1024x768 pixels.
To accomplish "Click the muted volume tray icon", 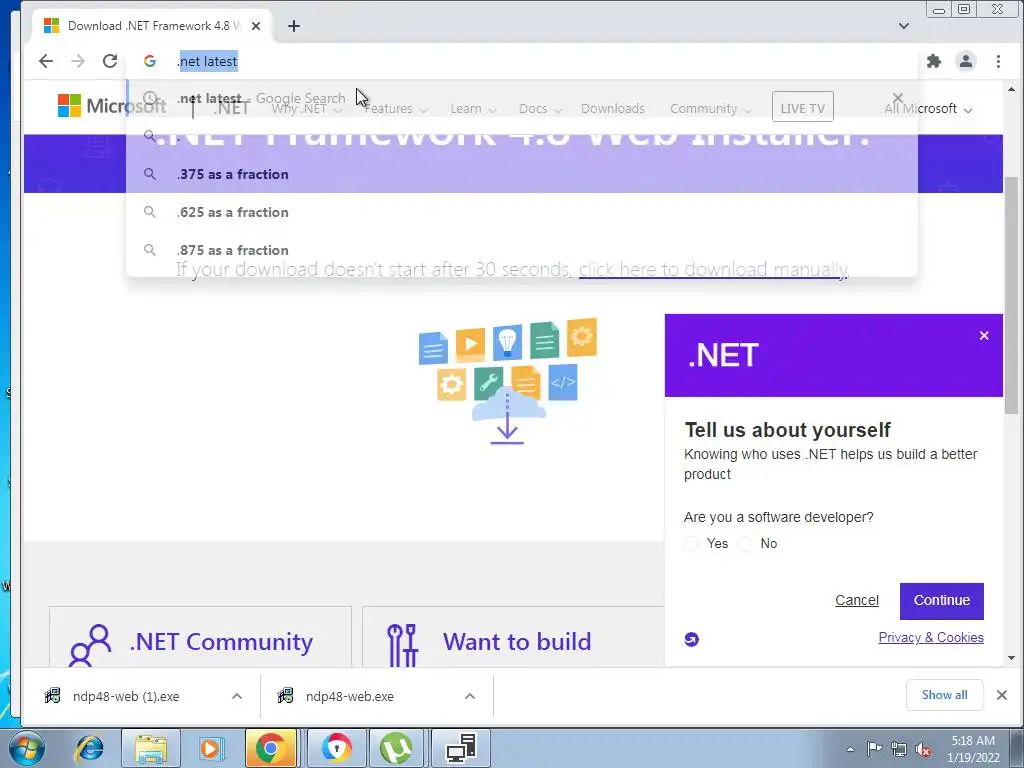I will (923, 750).
